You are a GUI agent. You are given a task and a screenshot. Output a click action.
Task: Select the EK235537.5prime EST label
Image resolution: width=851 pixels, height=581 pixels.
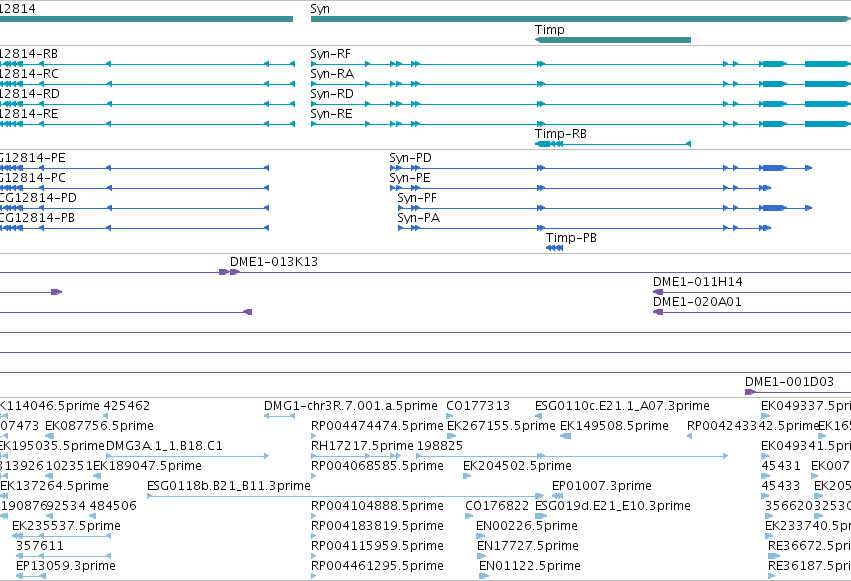tap(66, 526)
